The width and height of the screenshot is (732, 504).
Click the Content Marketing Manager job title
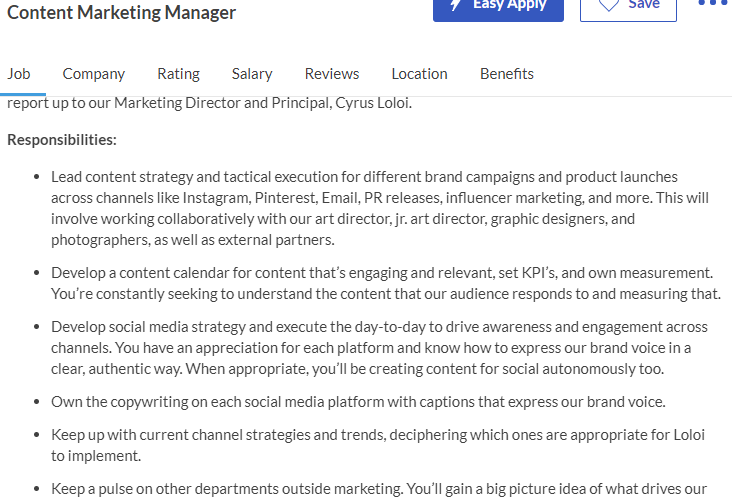coord(121,13)
